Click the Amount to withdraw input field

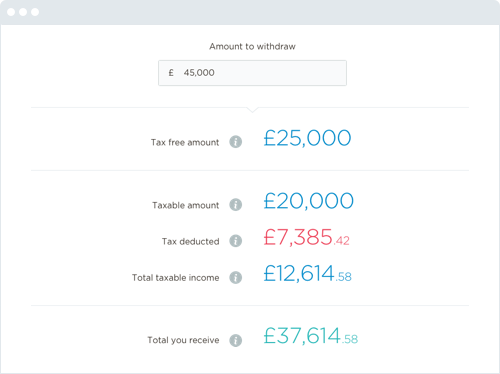pos(252,73)
